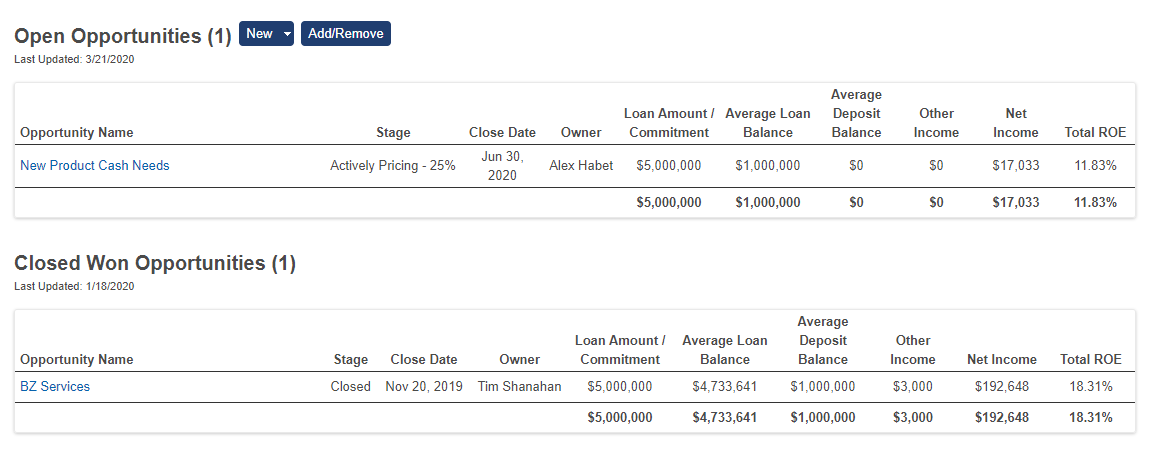1152x451 pixels.
Task: Select Opportunity Name header in Open Opportunities table
Action: tap(77, 133)
